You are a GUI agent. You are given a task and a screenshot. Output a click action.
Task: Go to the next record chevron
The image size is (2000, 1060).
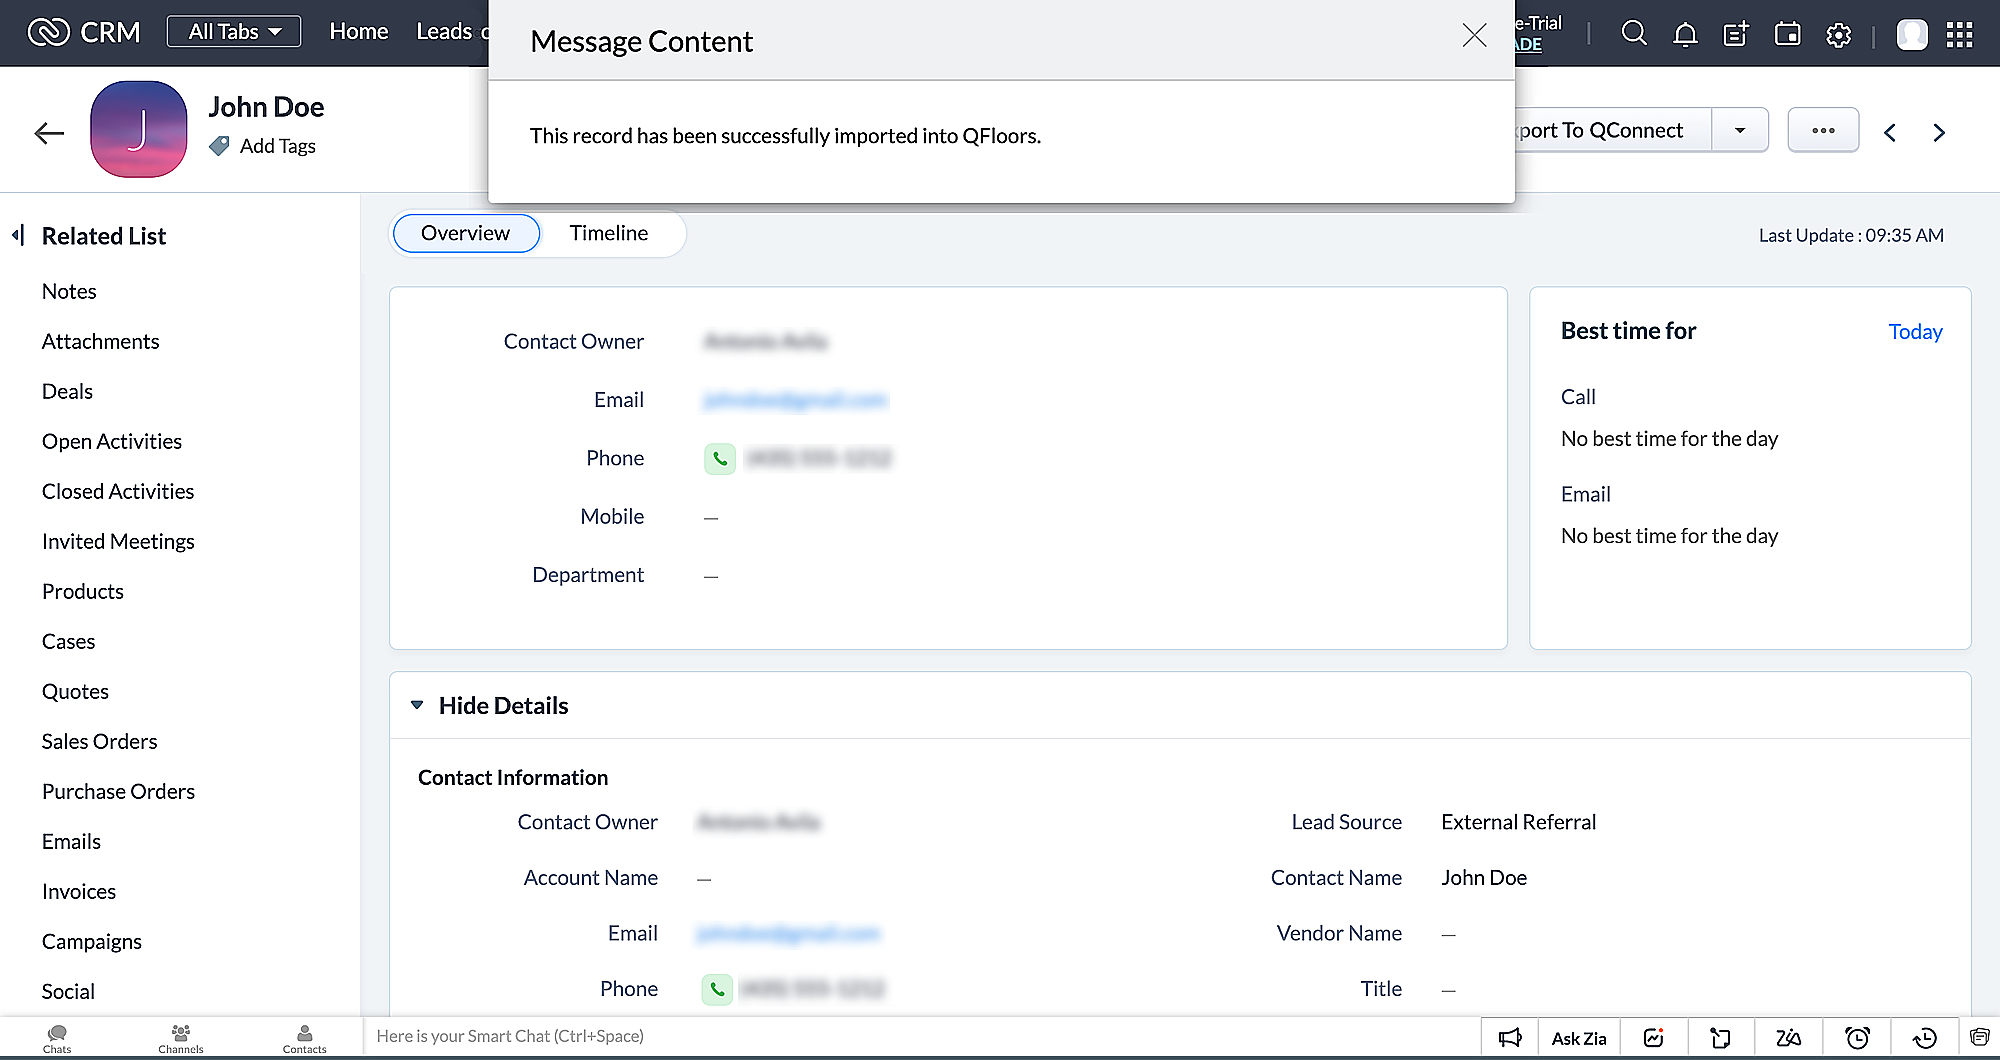click(x=1939, y=132)
